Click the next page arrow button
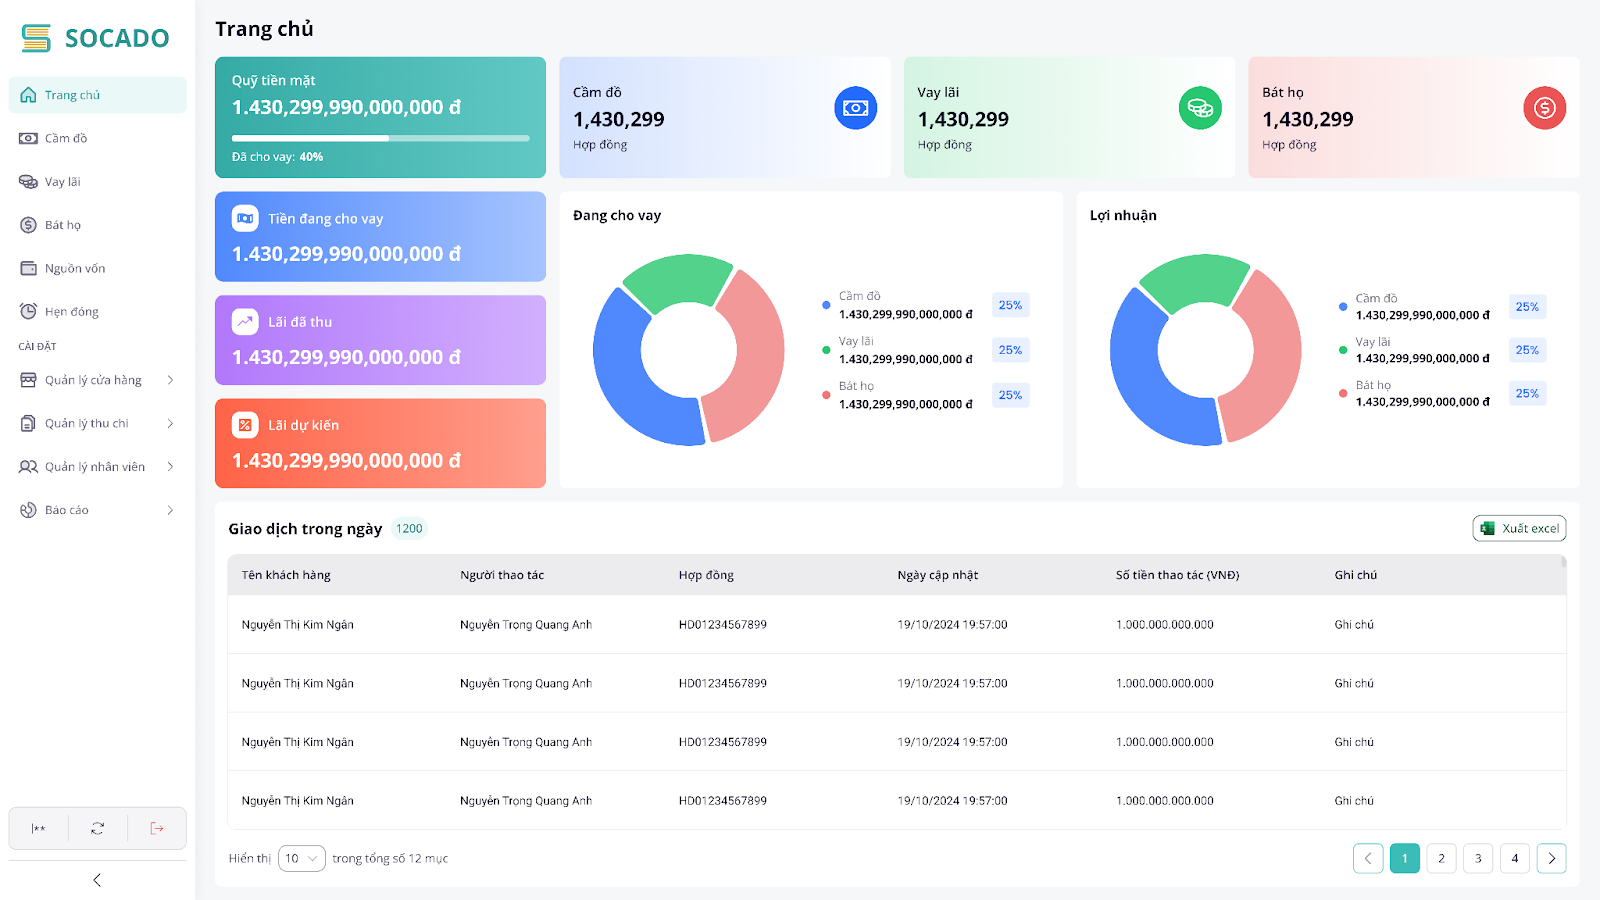 tap(1551, 858)
